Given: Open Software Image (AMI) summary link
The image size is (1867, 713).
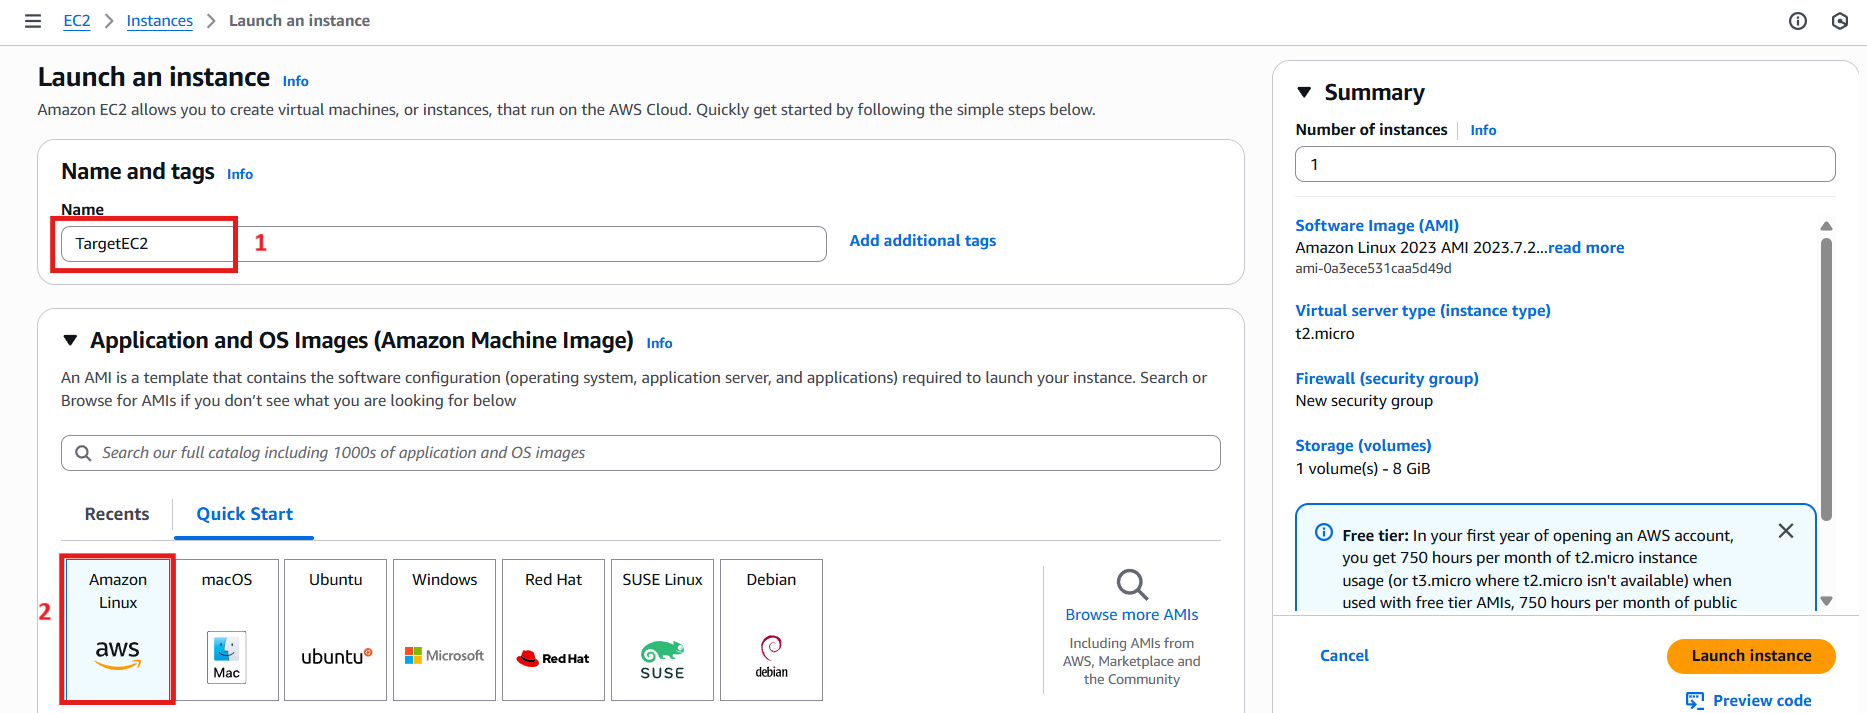Looking at the screenshot, I should tap(1377, 226).
